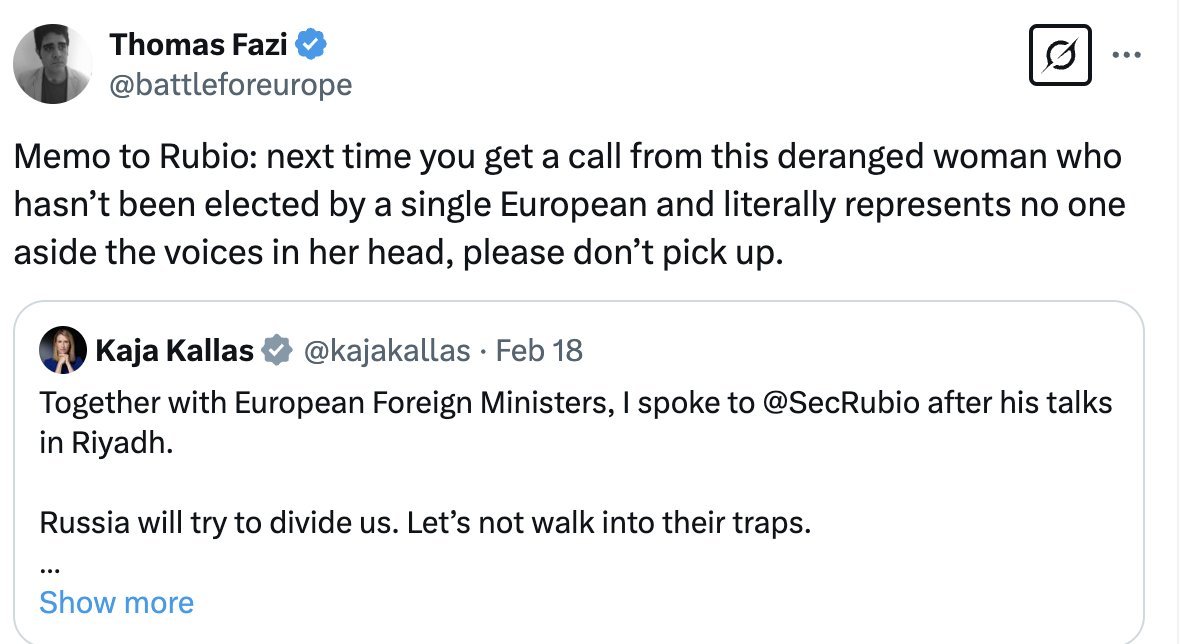Screen dimensions: 1180x644
Task: Click the Kaja Kallas name in quote
Action: pyautogui.click(x=174, y=351)
